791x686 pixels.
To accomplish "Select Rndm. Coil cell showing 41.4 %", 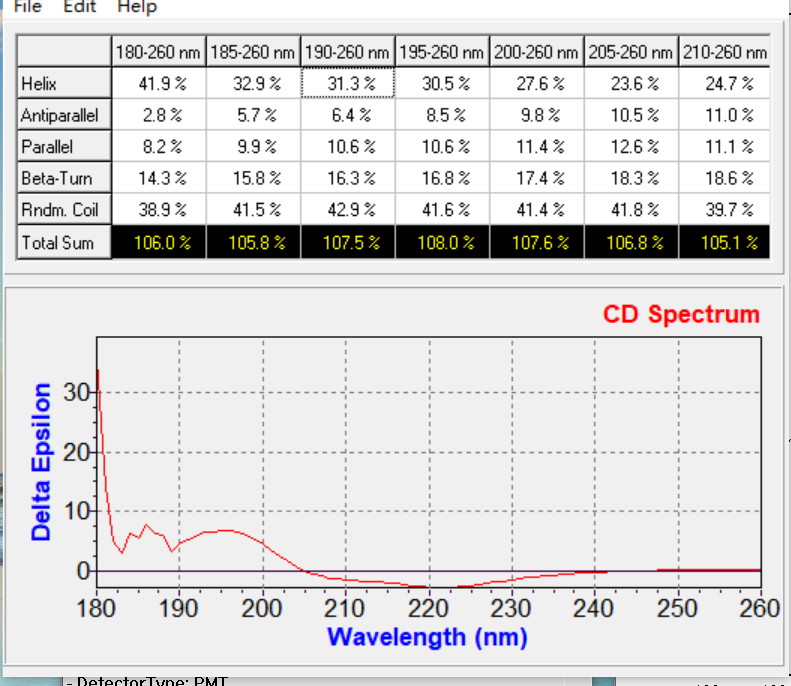I will (537, 209).
